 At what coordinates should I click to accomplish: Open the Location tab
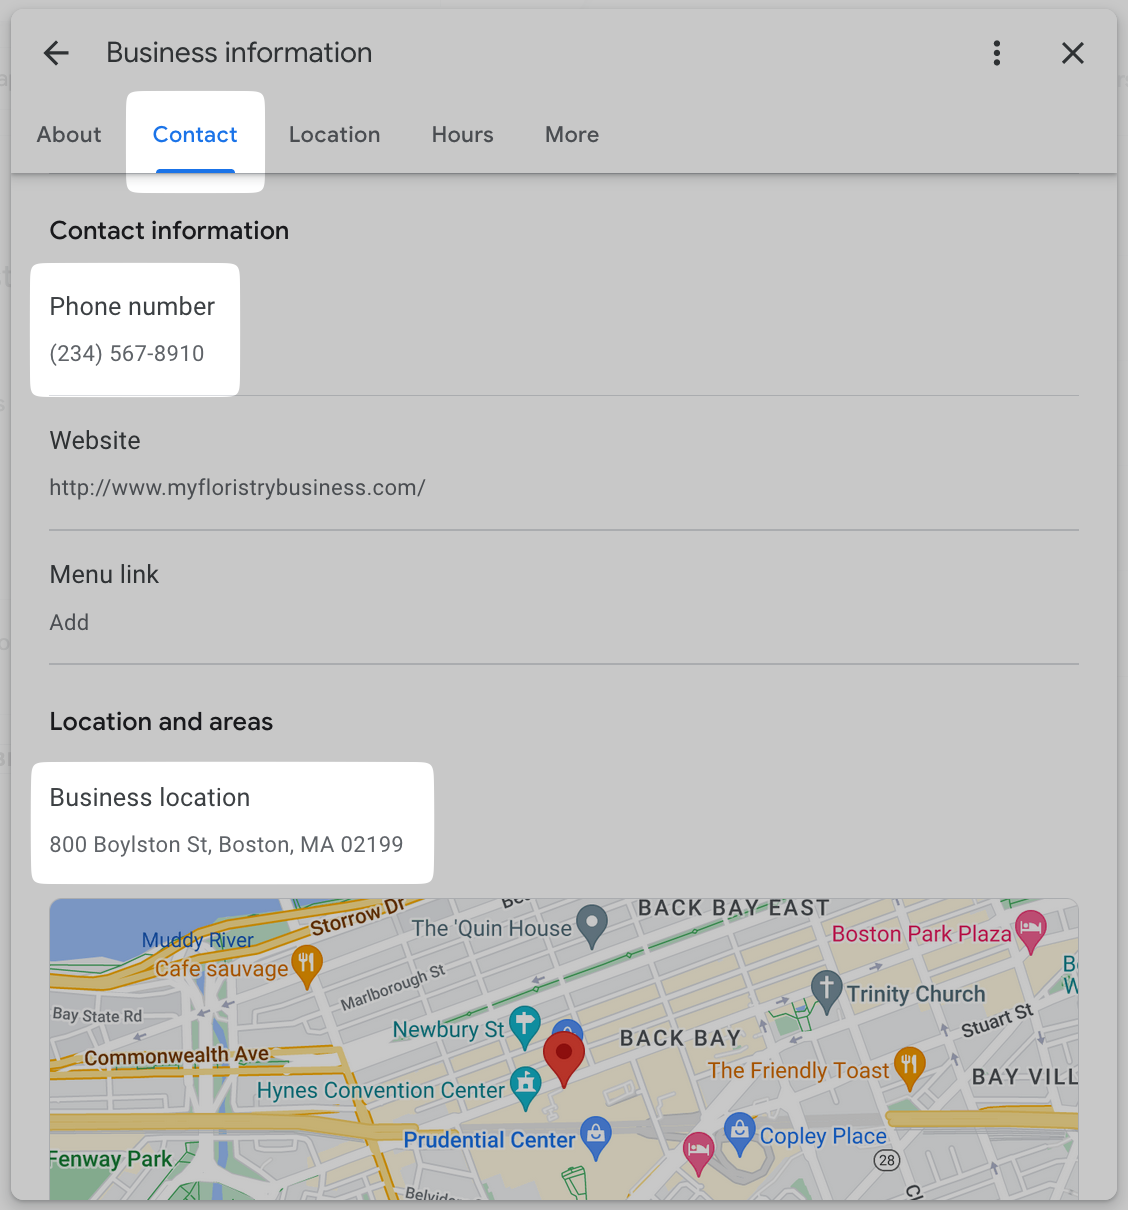[x=334, y=134]
